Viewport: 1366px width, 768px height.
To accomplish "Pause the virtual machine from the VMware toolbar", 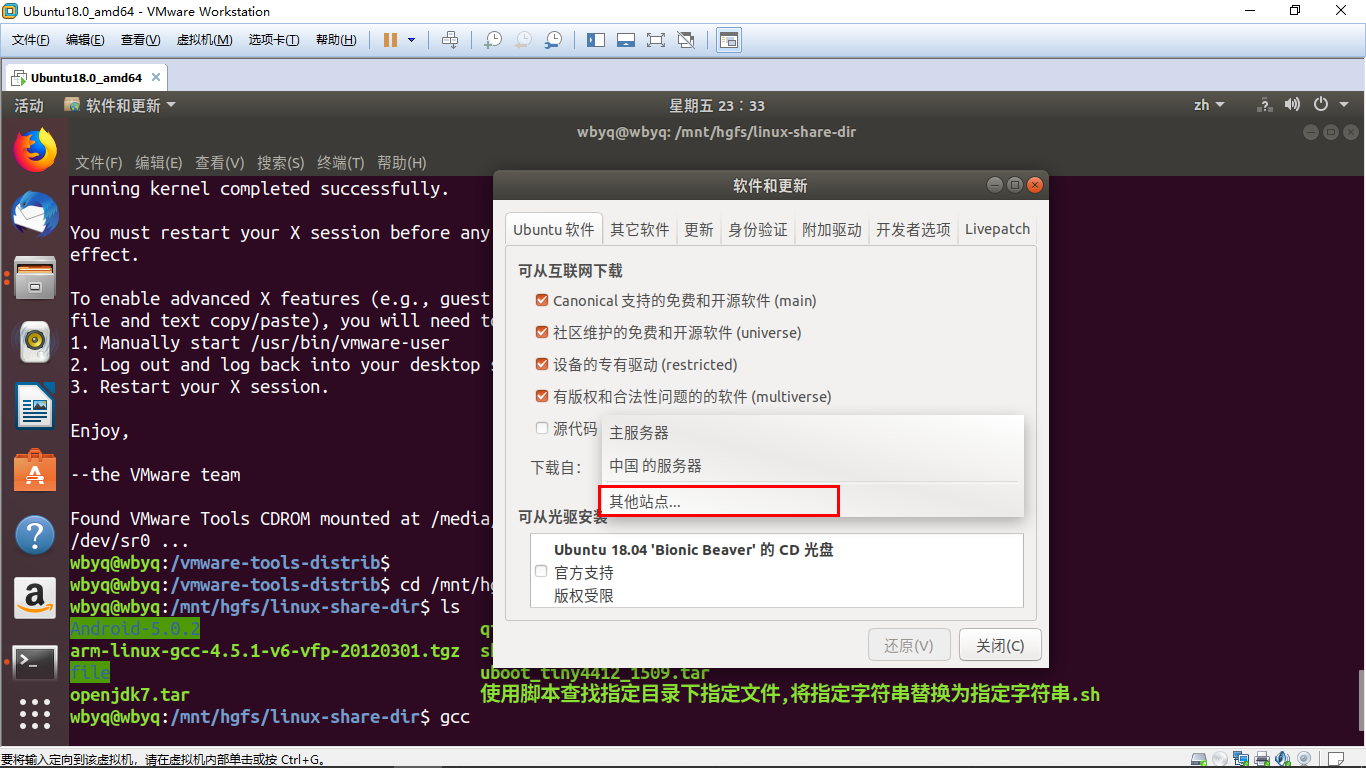I will coord(390,40).
